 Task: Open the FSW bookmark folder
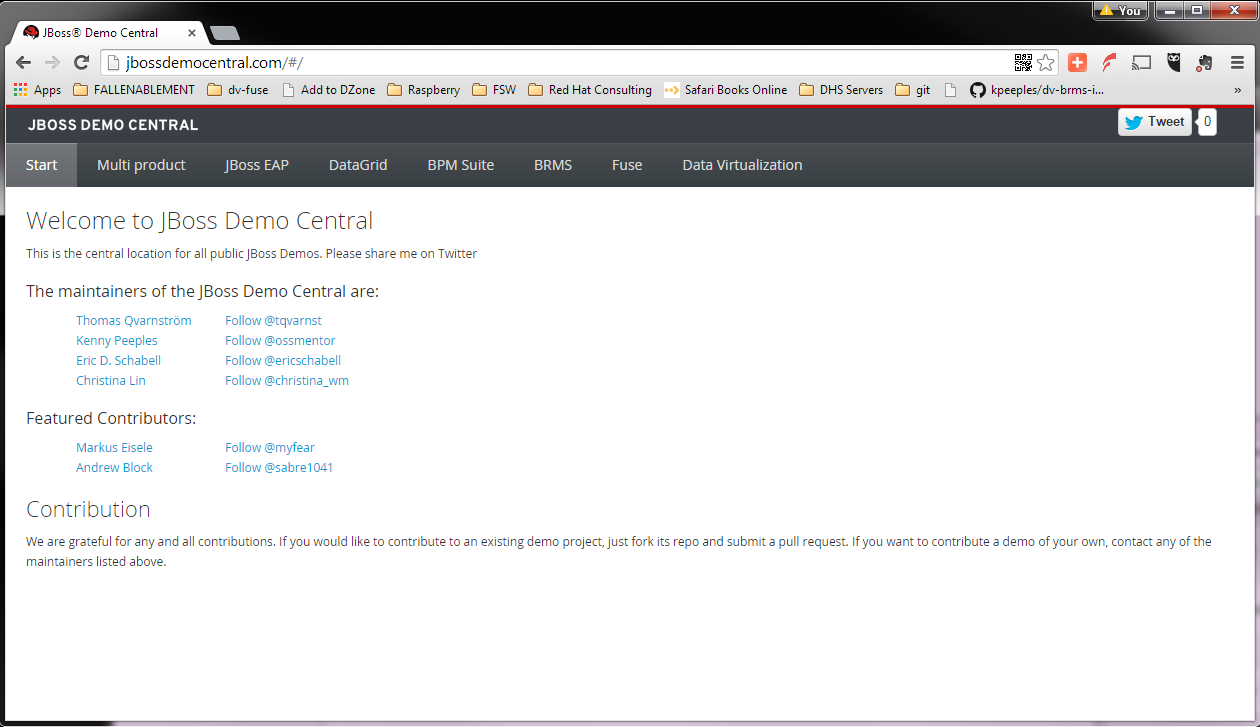494,90
